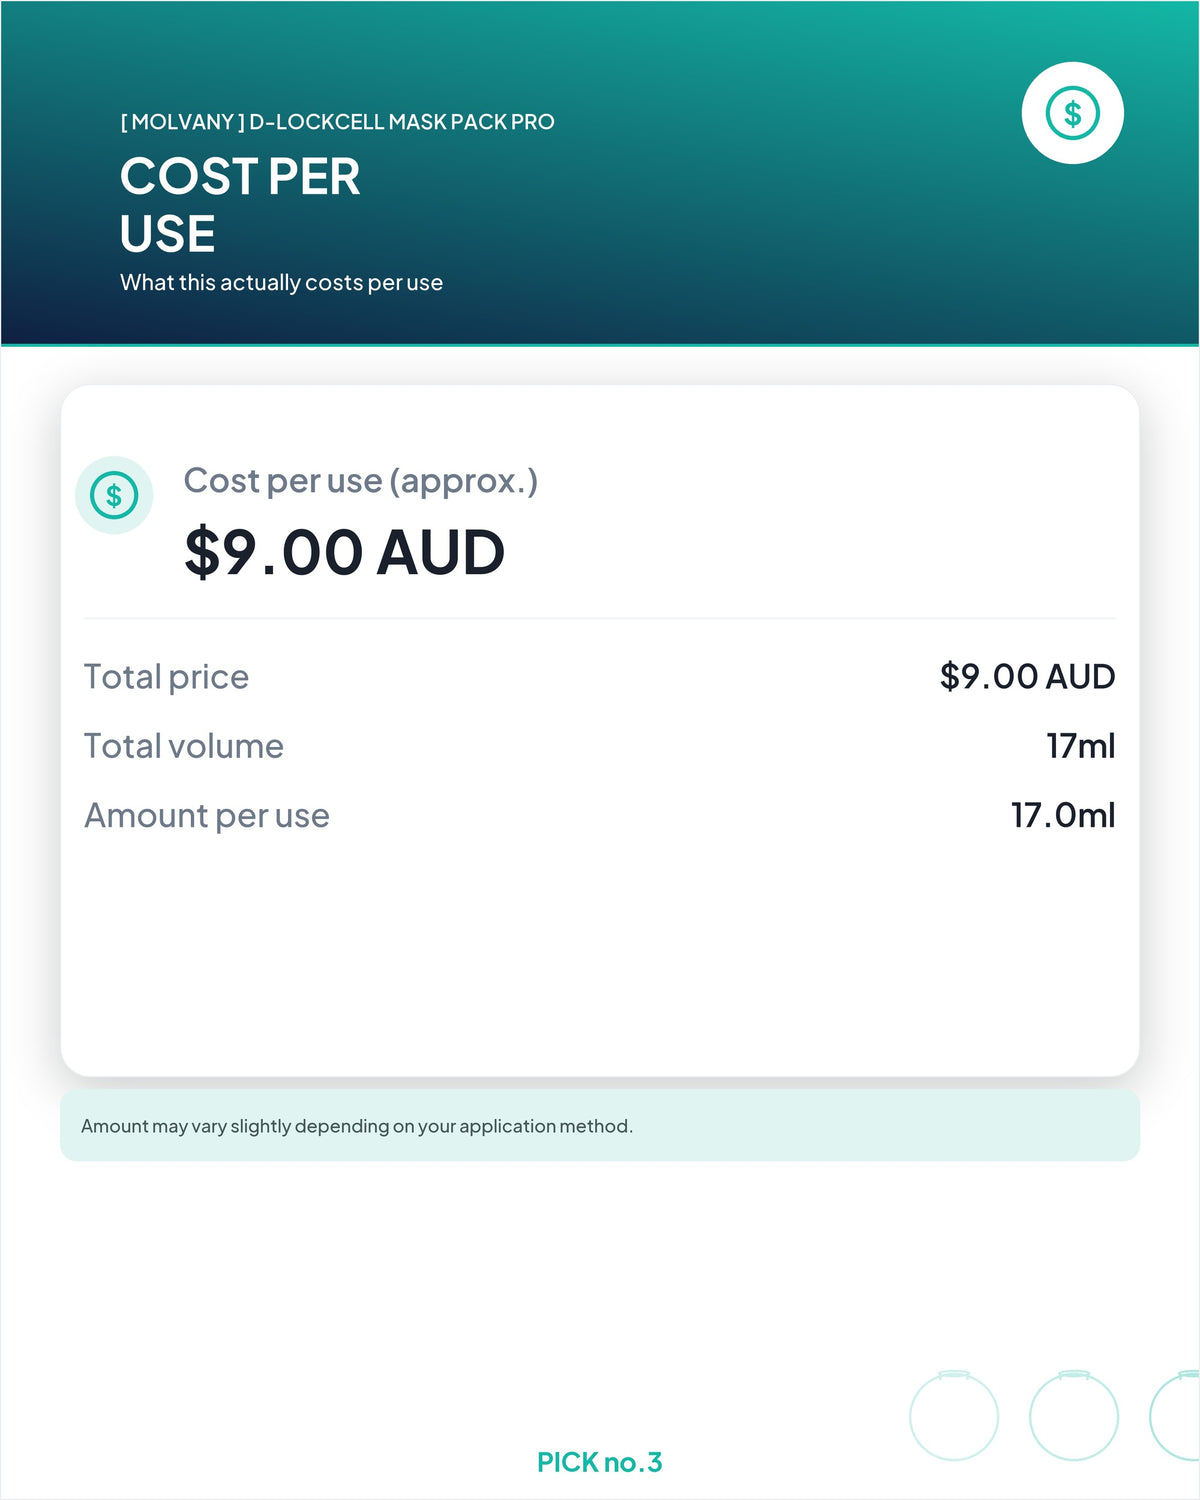The width and height of the screenshot is (1200, 1500).
Task: Click the 17ml total volume value
Action: point(1081,746)
